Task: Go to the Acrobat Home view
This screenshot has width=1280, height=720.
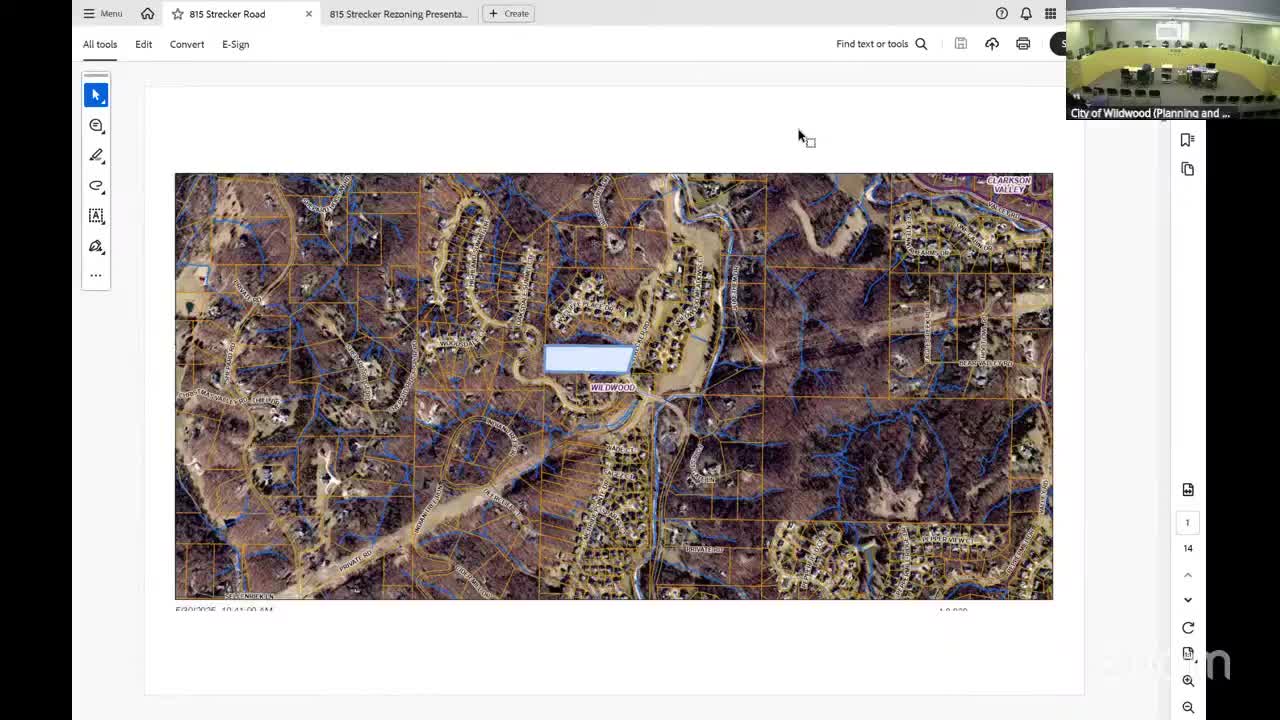Action: click(x=148, y=14)
